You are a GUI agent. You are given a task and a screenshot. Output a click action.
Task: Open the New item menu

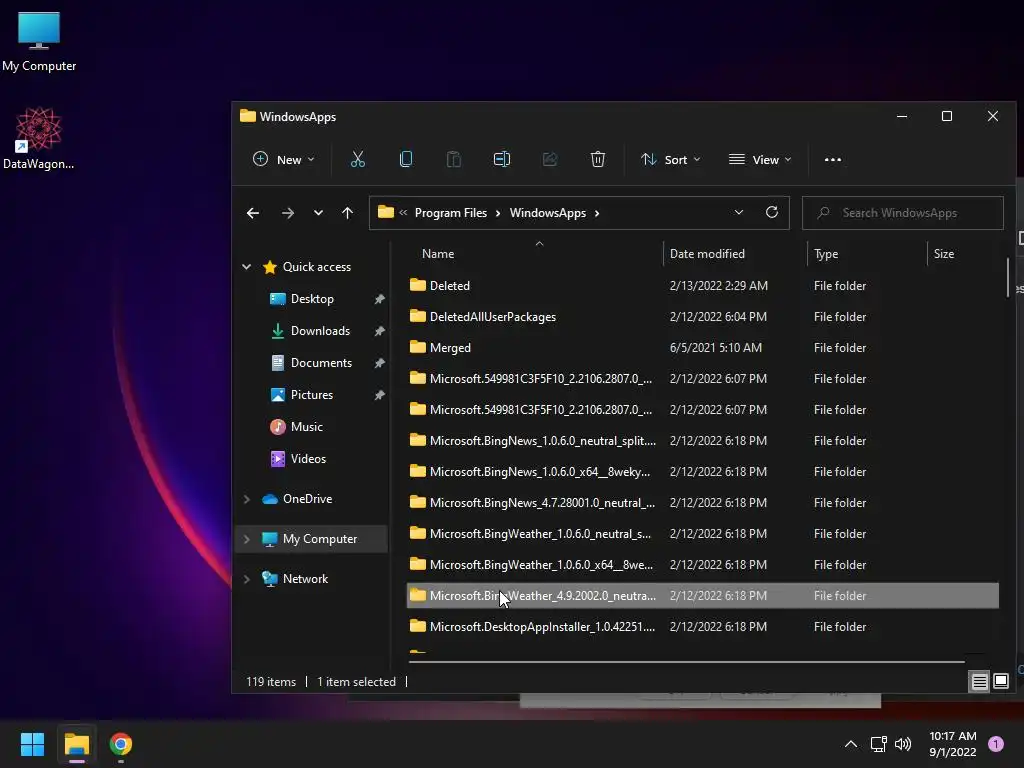coord(283,159)
